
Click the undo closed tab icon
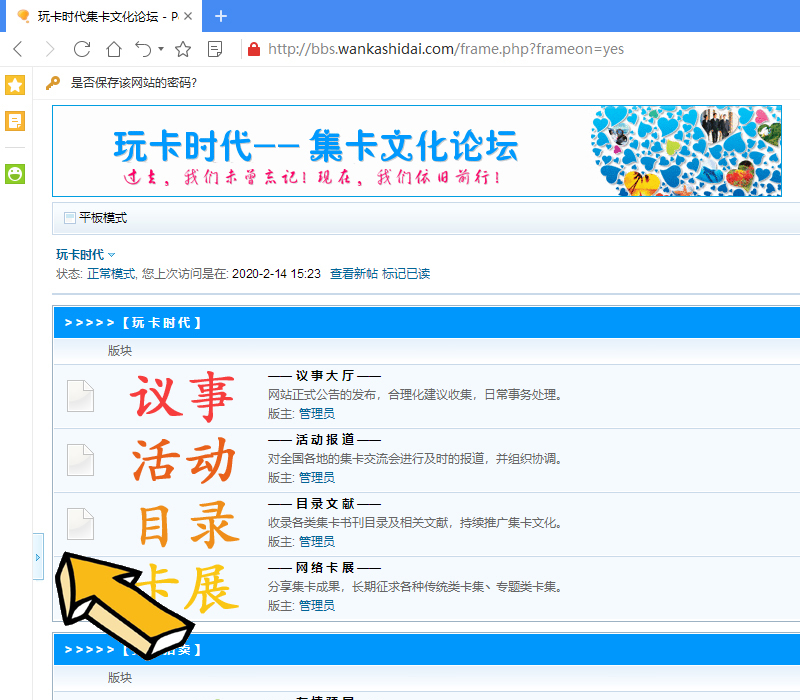point(143,49)
